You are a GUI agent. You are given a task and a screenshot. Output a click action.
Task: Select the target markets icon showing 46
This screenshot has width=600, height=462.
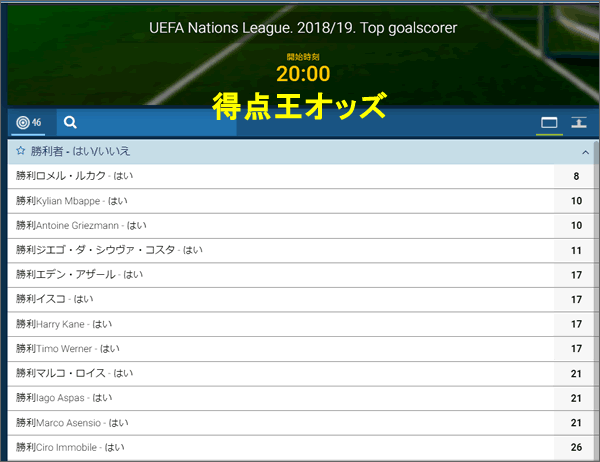tap(28, 122)
